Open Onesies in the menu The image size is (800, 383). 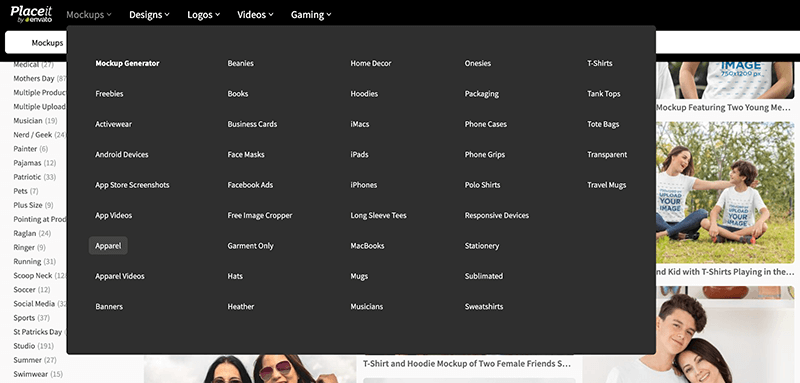click(x=478, y=63)
